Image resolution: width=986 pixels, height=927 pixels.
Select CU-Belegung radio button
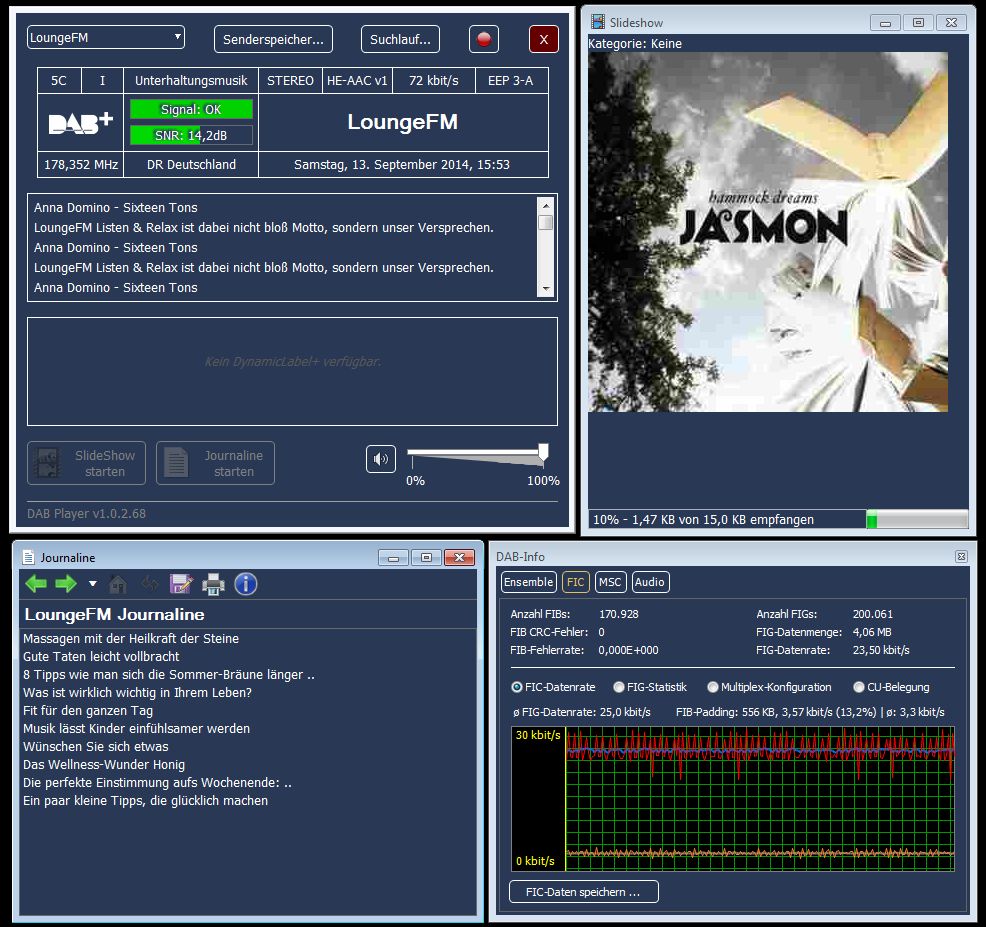(x=858, y=687)
